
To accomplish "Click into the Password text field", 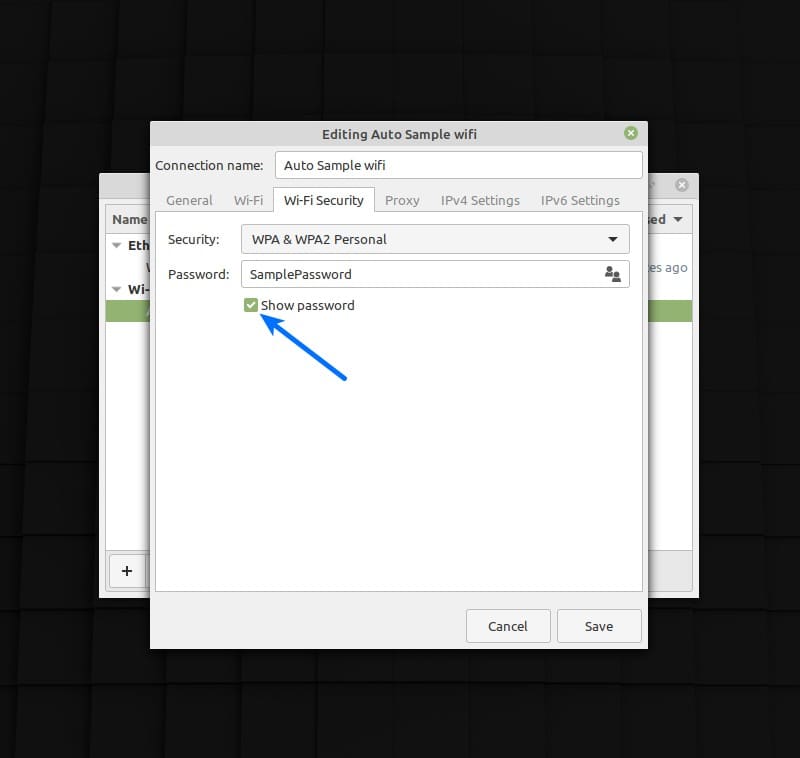I will tap(420, 274).
